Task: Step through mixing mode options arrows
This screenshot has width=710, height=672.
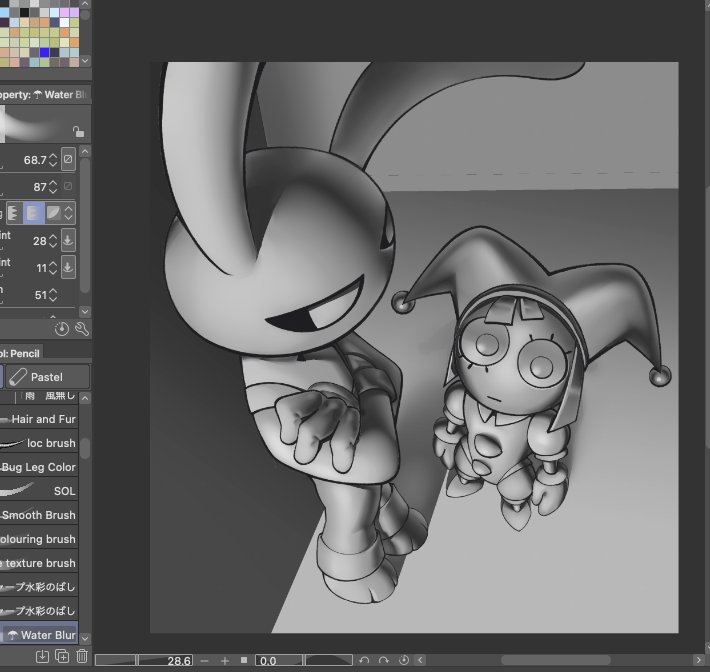Action: point(68,212)
